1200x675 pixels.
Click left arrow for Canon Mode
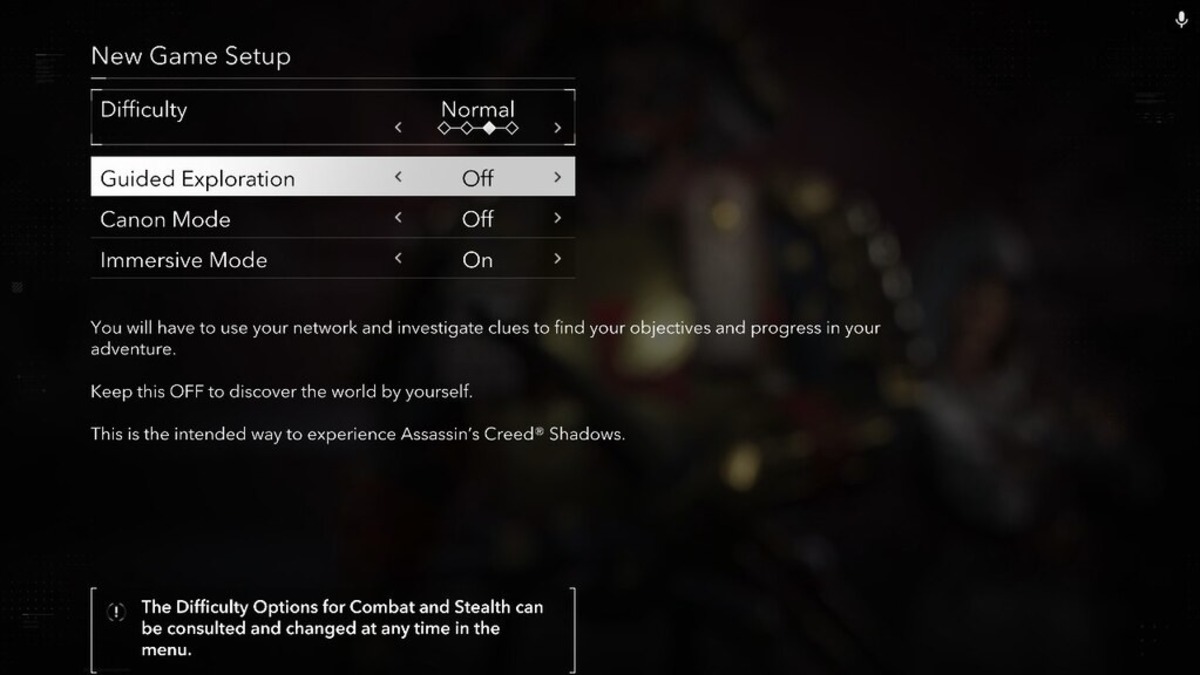click(x=398, y=218)
